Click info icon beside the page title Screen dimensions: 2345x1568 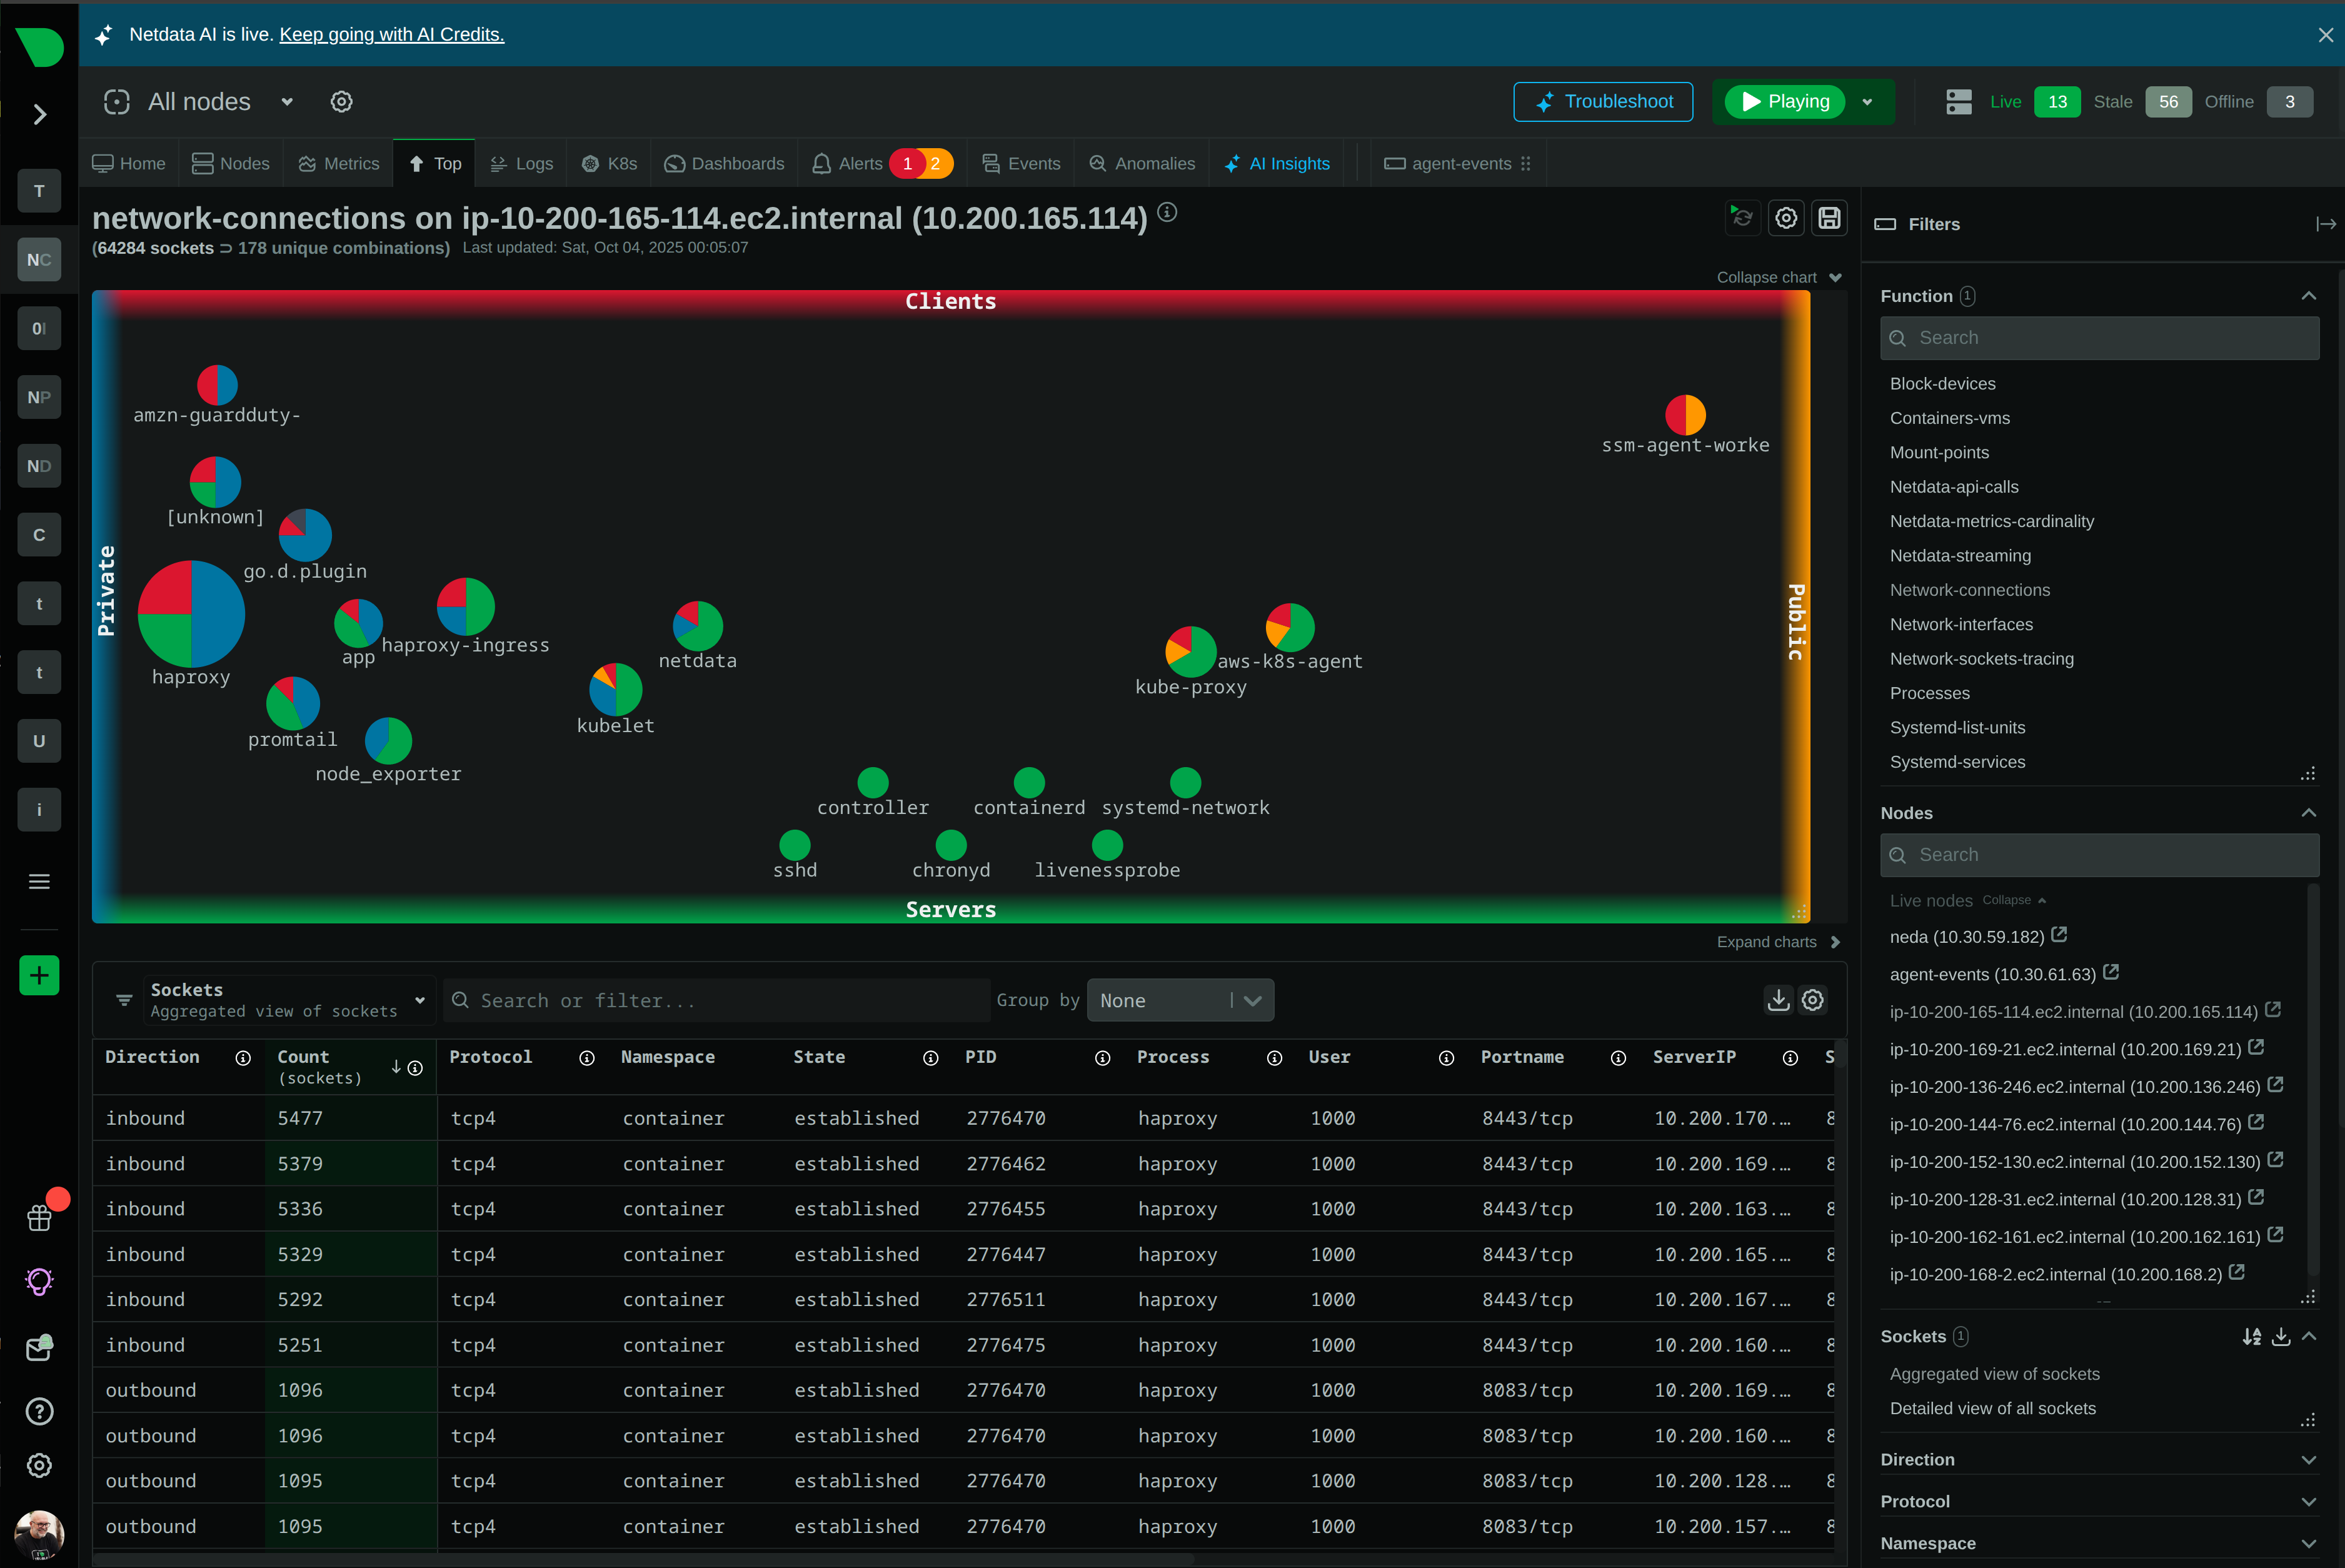tap(1167, 212)
